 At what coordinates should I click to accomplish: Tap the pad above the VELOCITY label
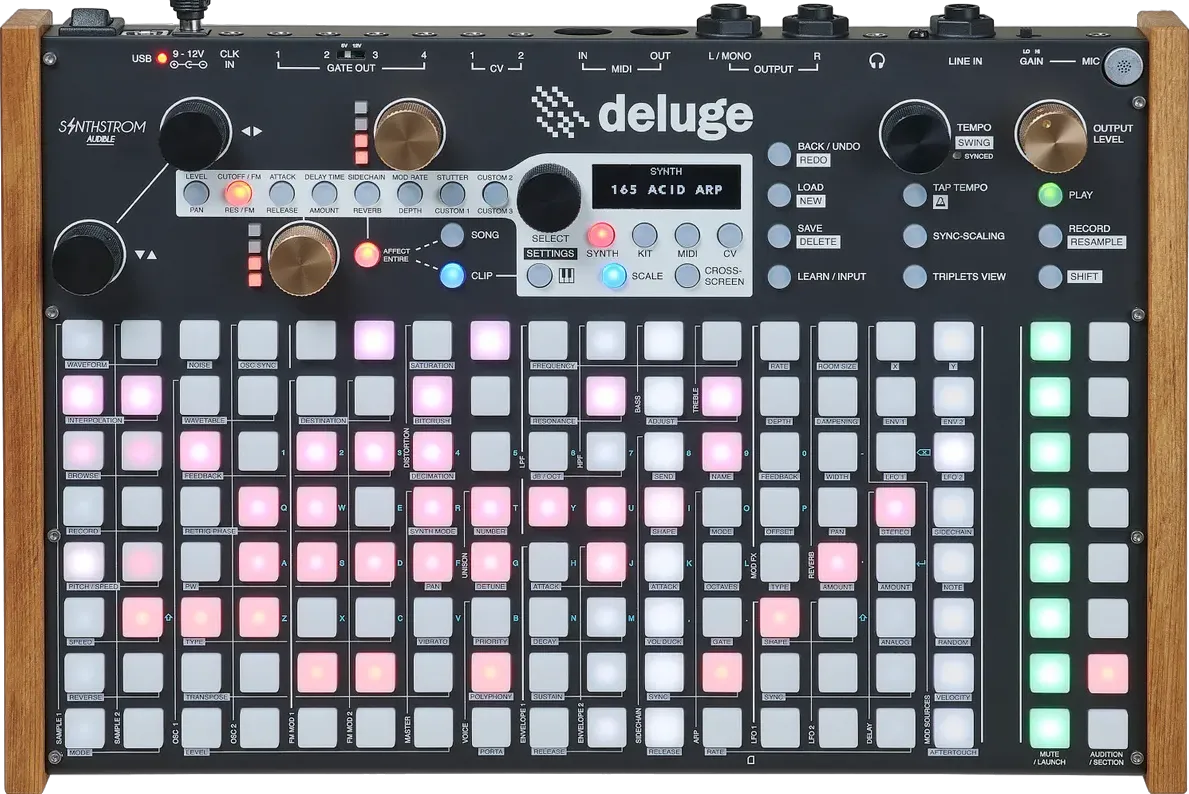pyautogui.click(x=953, y=673)
